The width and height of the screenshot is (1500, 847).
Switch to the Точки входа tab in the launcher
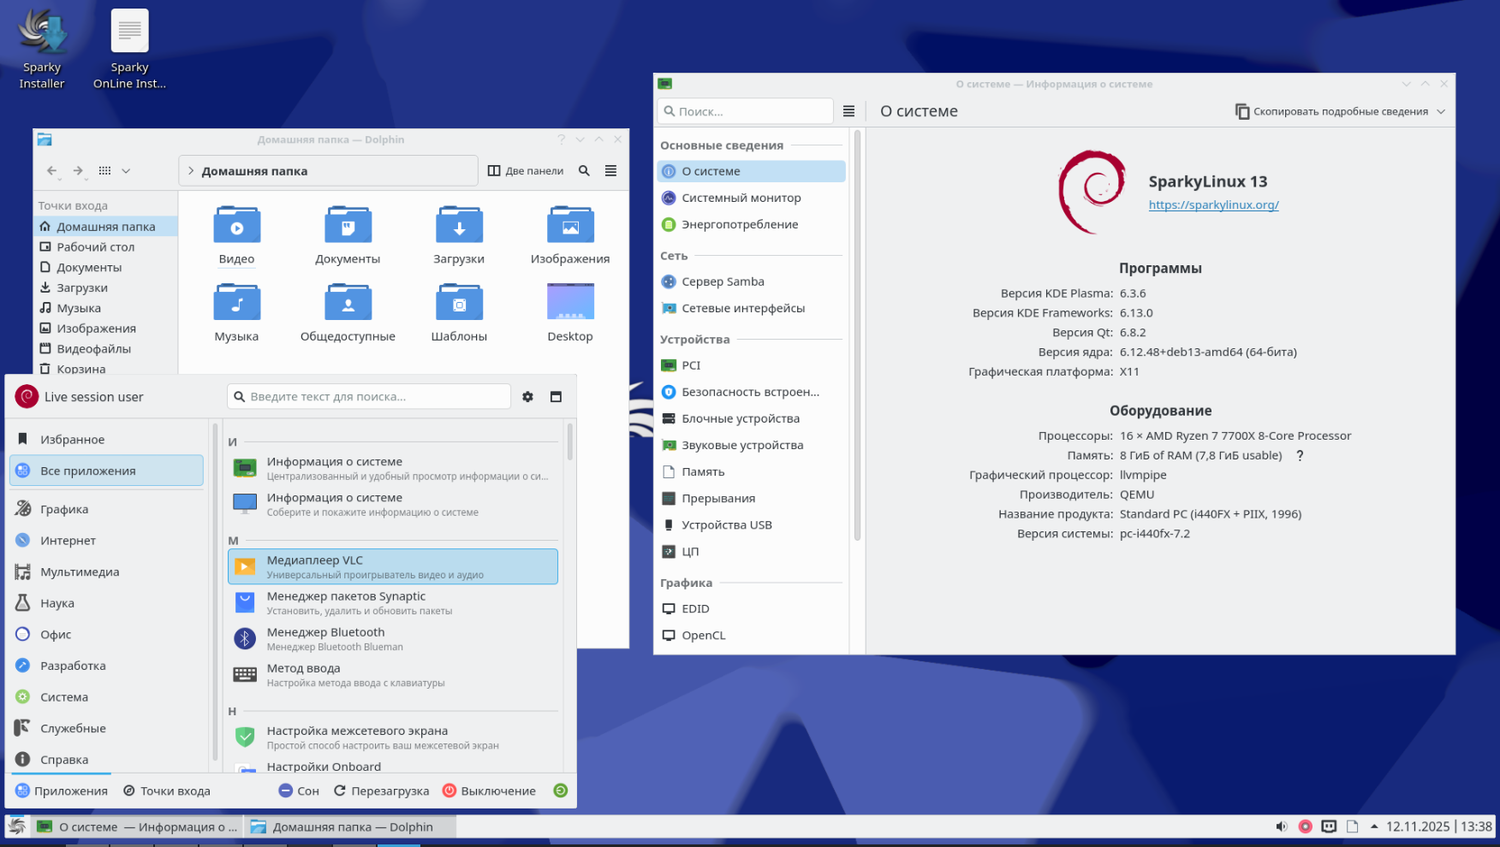167,790
